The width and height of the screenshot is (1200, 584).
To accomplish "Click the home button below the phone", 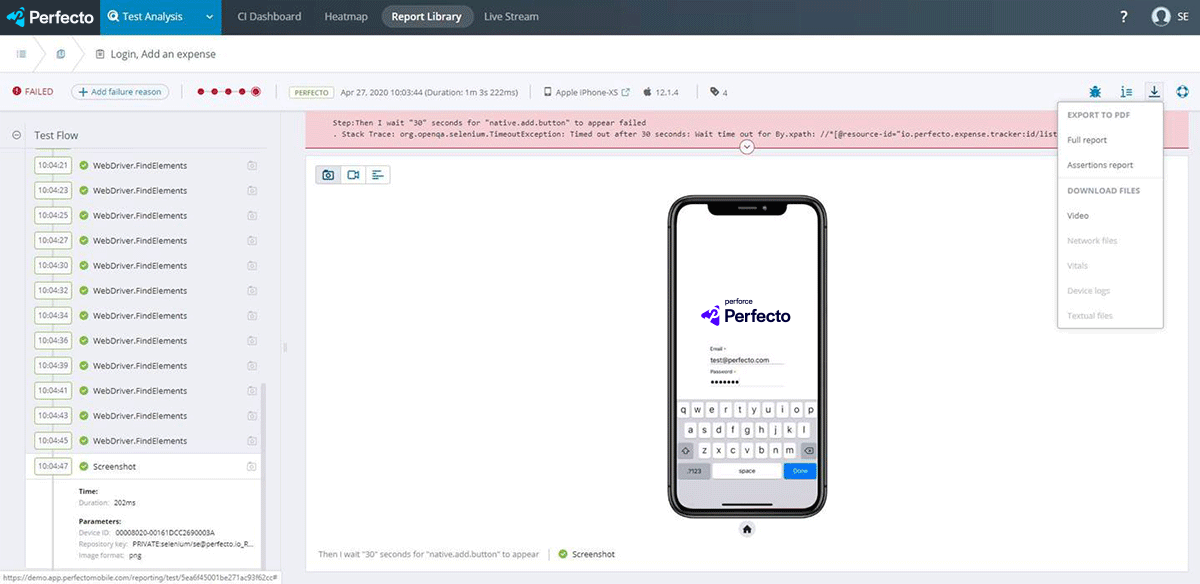I will click(x=747, y=529).
